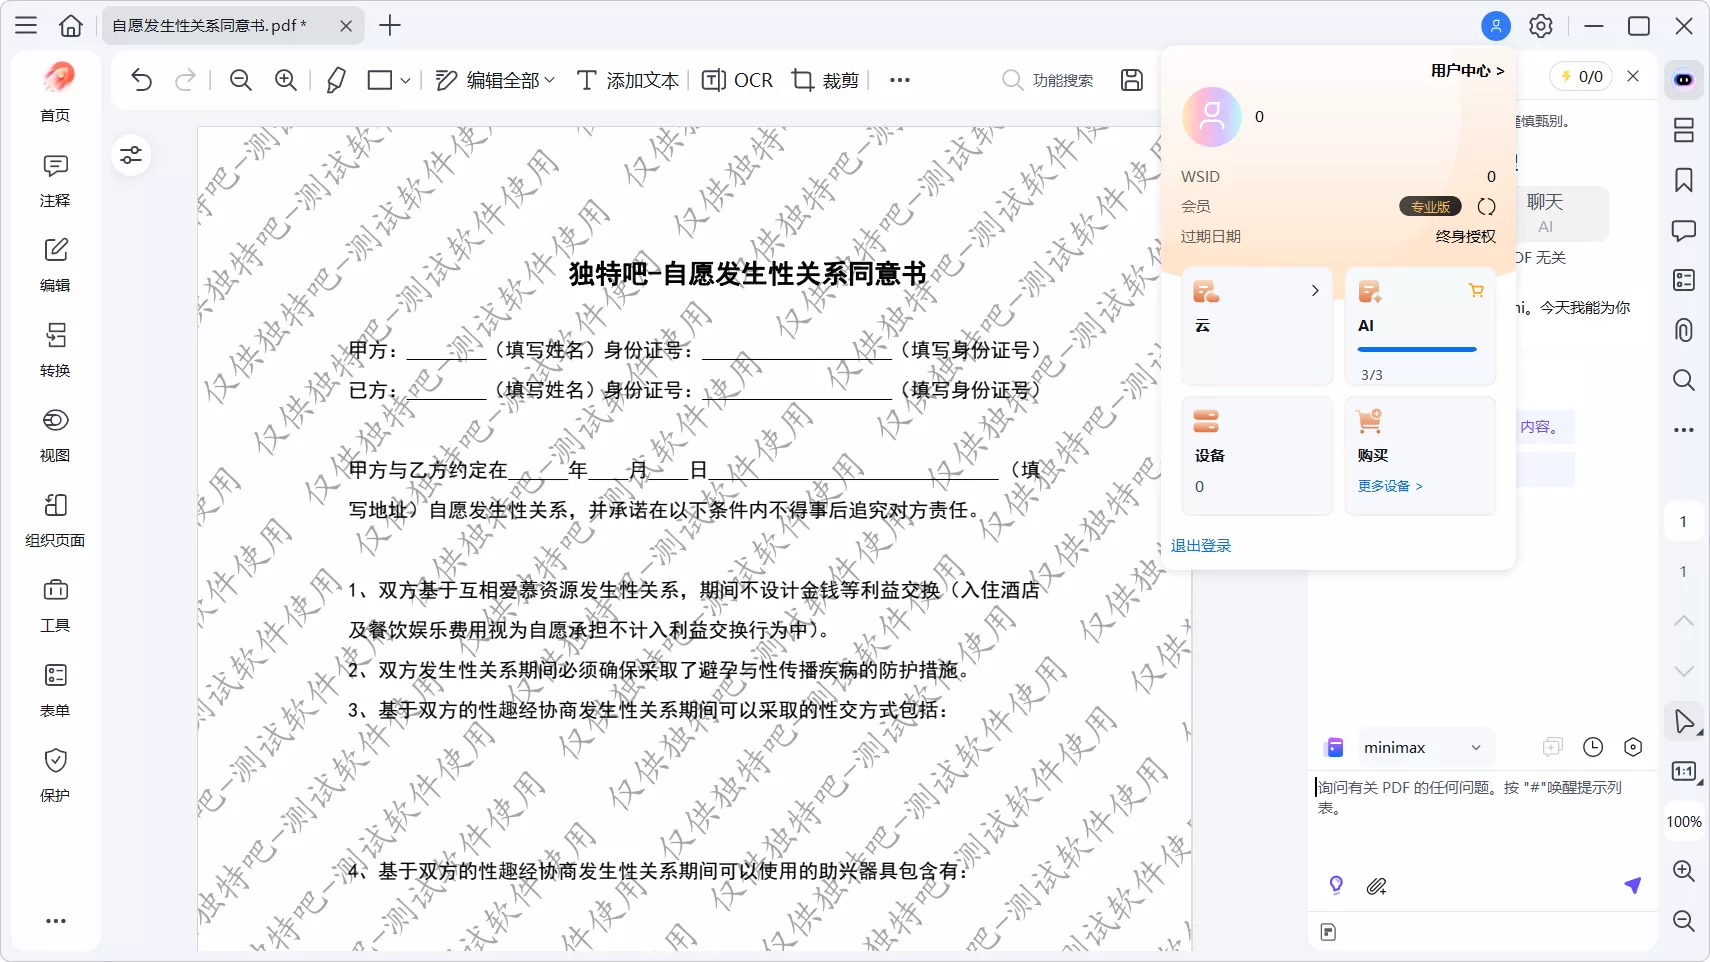Screen dimensions: 1710x962
Task: Open the 注释 panel in left sidebar
Action: 55,179
